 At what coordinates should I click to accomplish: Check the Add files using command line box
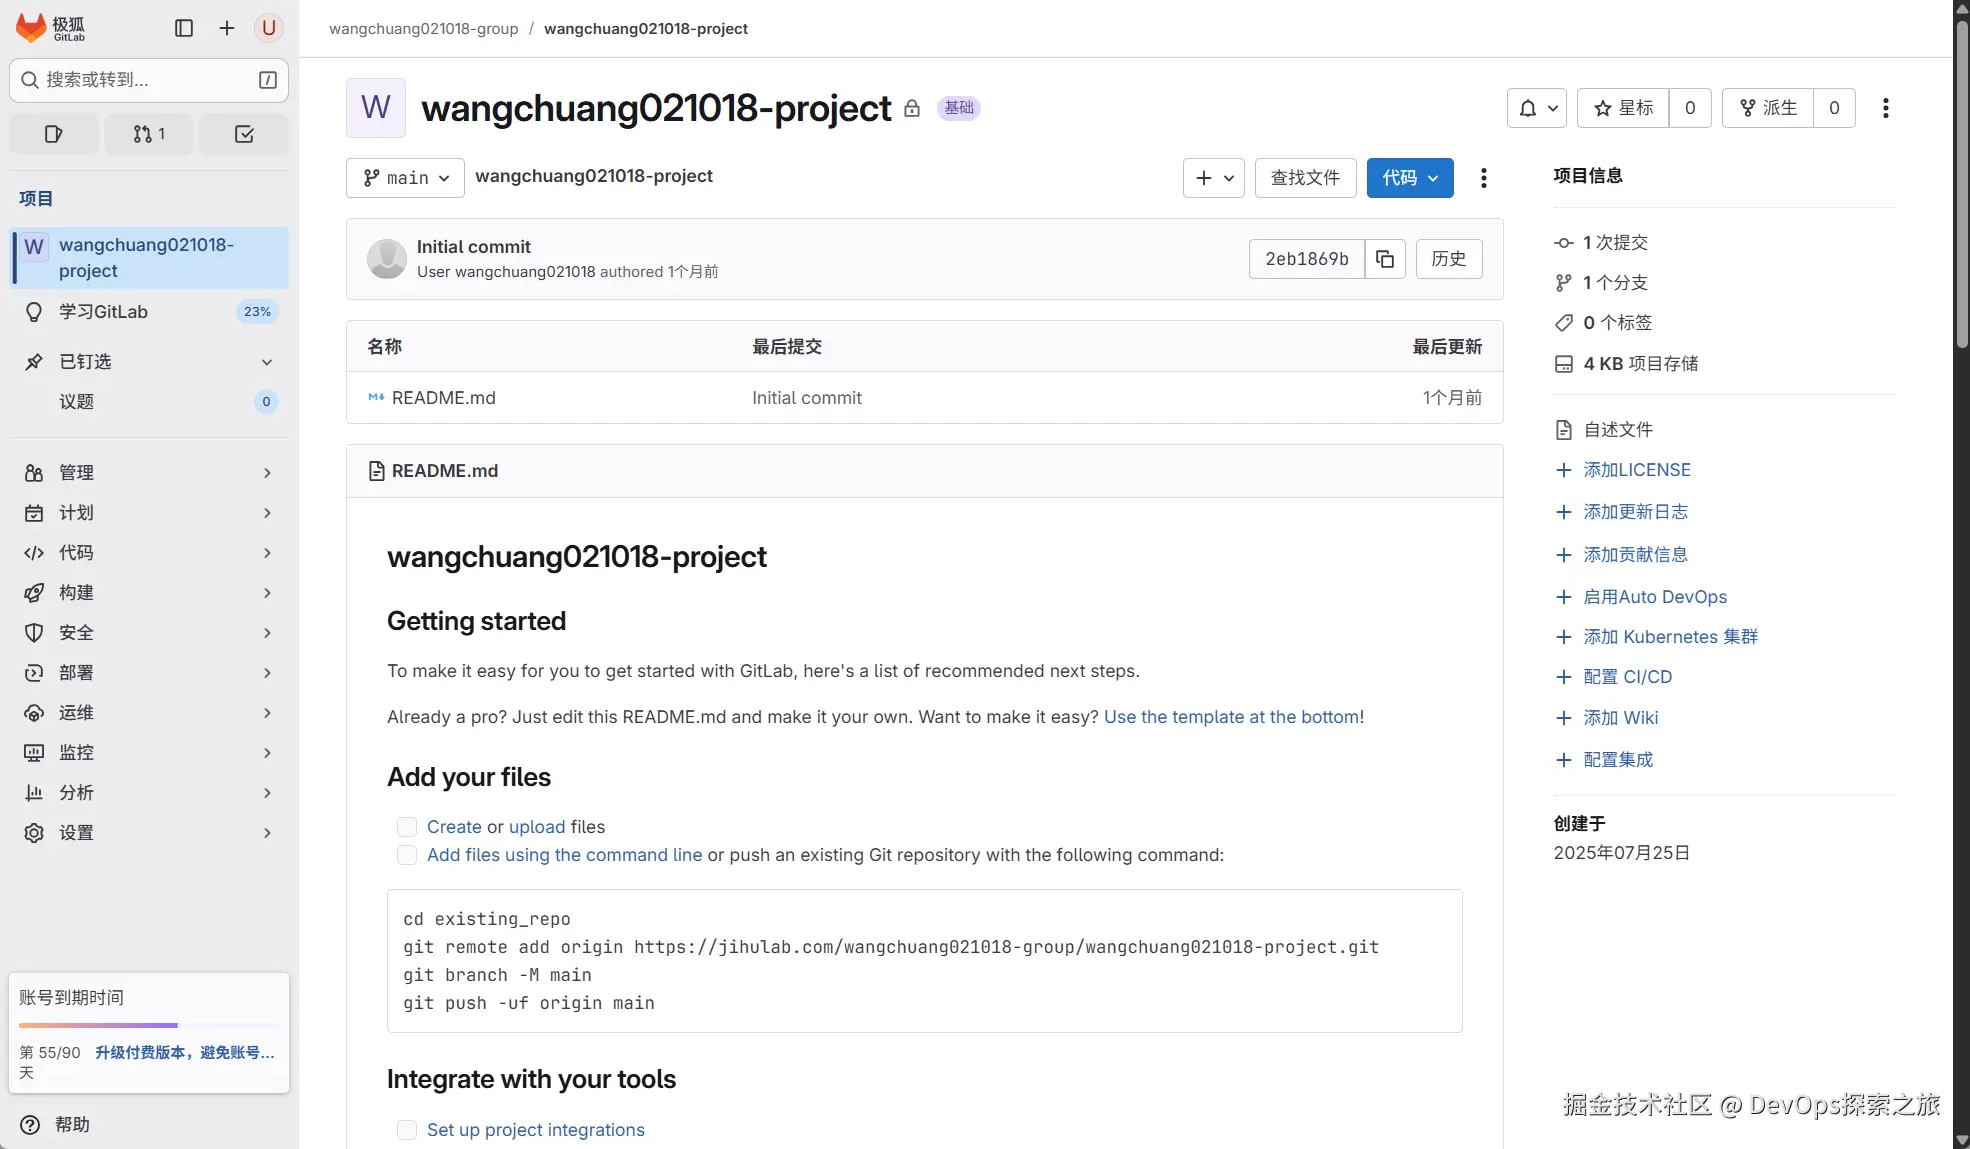(407, 855)
